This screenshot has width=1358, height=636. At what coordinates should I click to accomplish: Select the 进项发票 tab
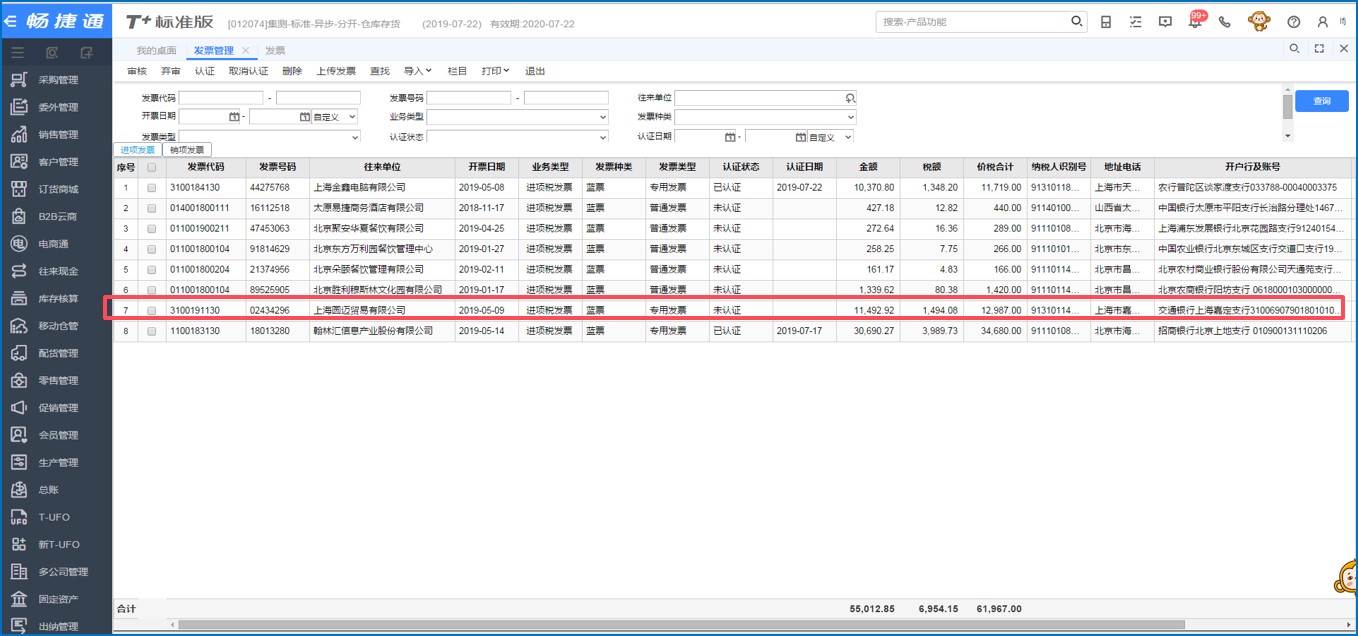[139, 149]
